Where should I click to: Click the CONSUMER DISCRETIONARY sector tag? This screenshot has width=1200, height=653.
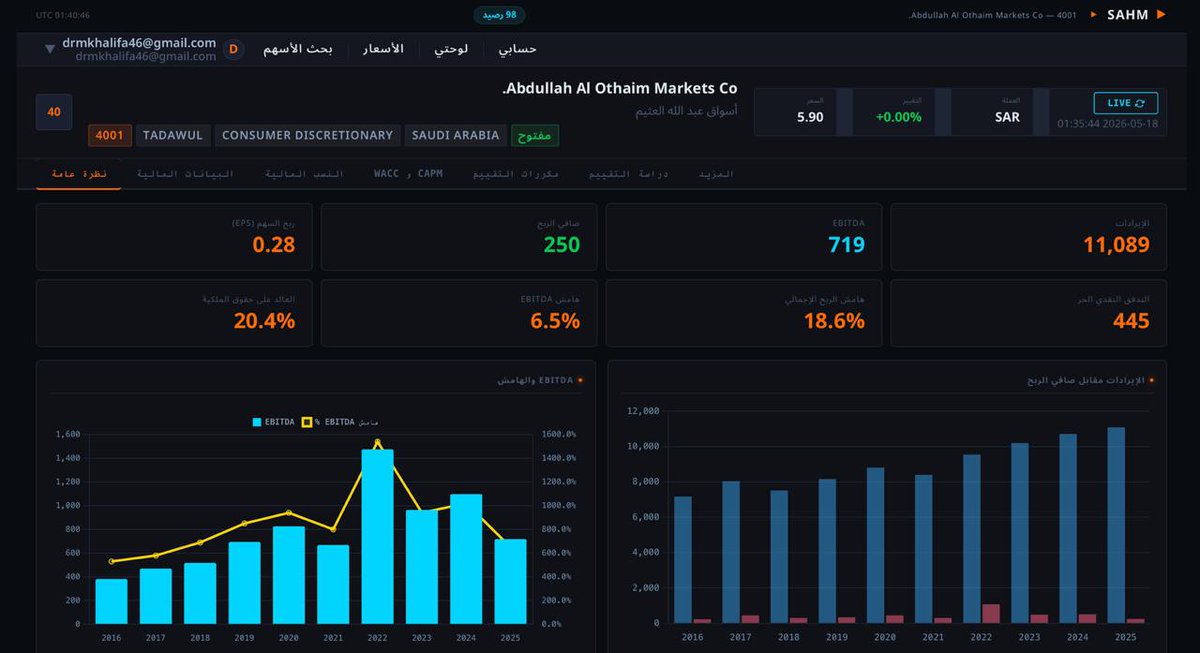307,135
